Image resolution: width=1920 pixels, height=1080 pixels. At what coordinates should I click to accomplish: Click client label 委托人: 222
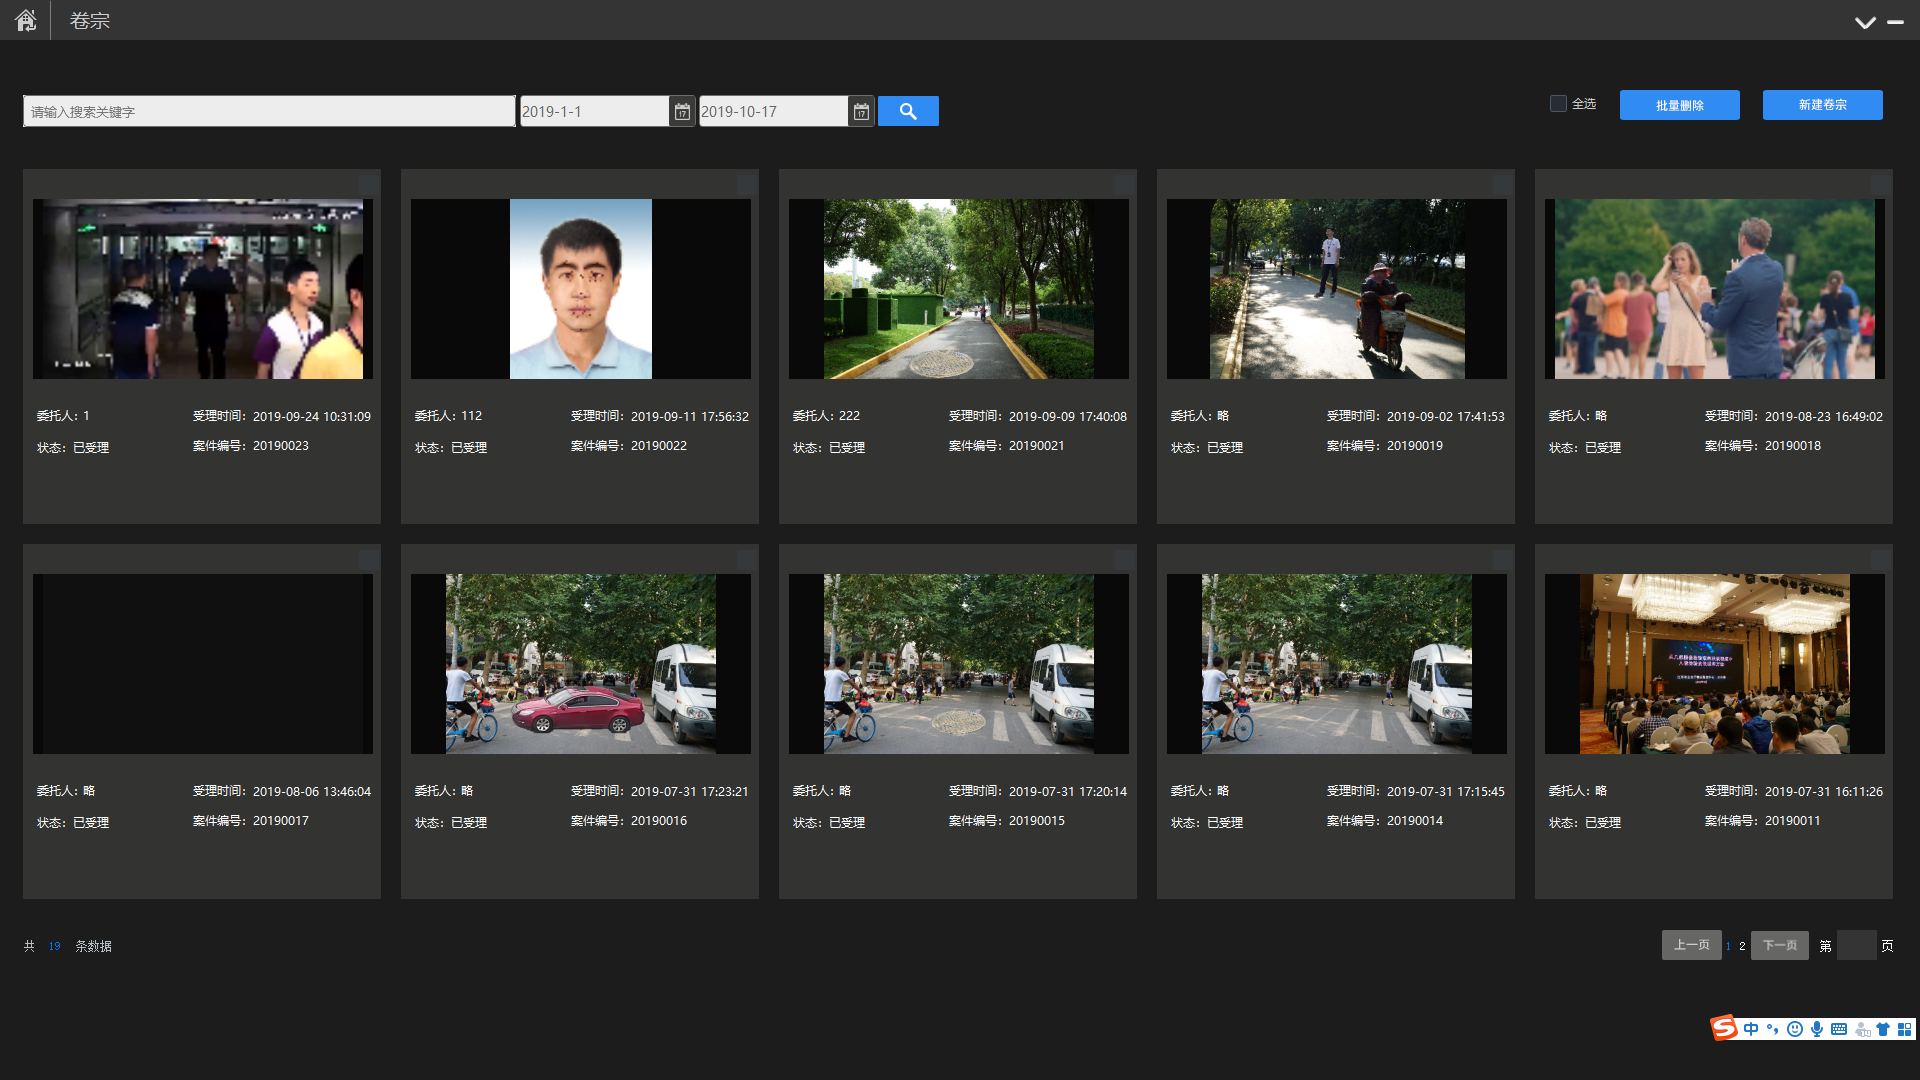point(826,416)
